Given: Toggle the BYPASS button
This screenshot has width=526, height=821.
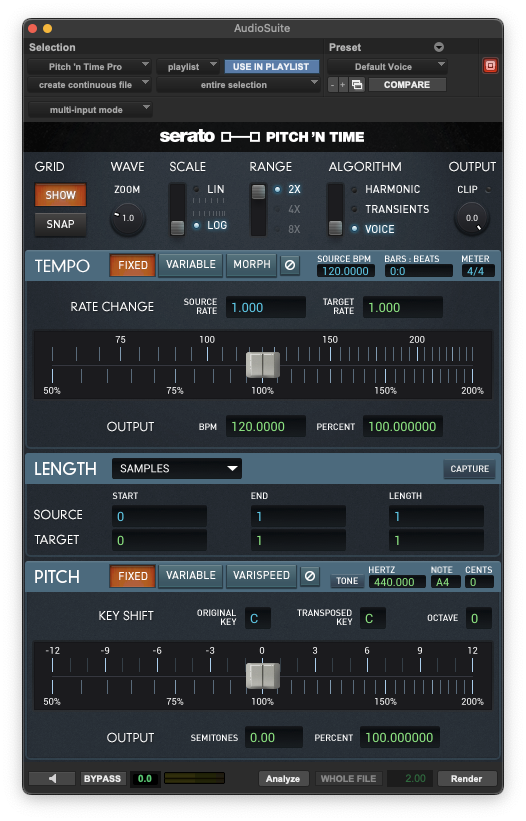Looking at the screenshot, I should click(102, 779).
